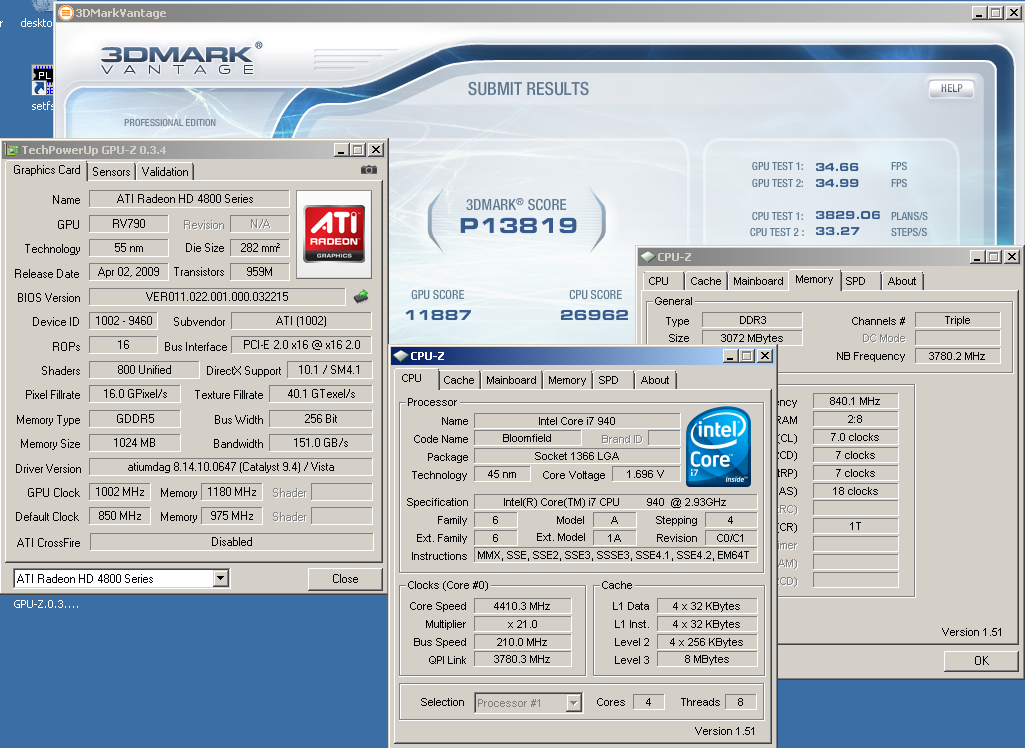The width and height of the screenshot is (1025, 748).
Task: Expand the Processor #1 selection dropdown
Action: click(x=573, y=703)
